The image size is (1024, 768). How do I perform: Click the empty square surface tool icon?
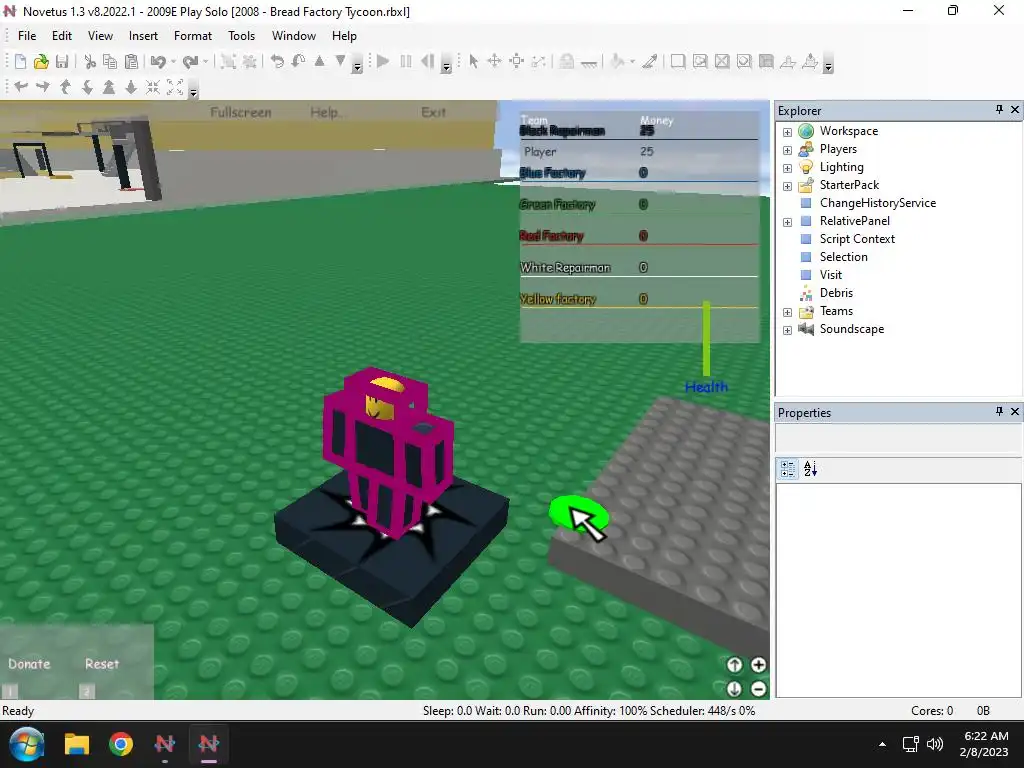[678, 61]
